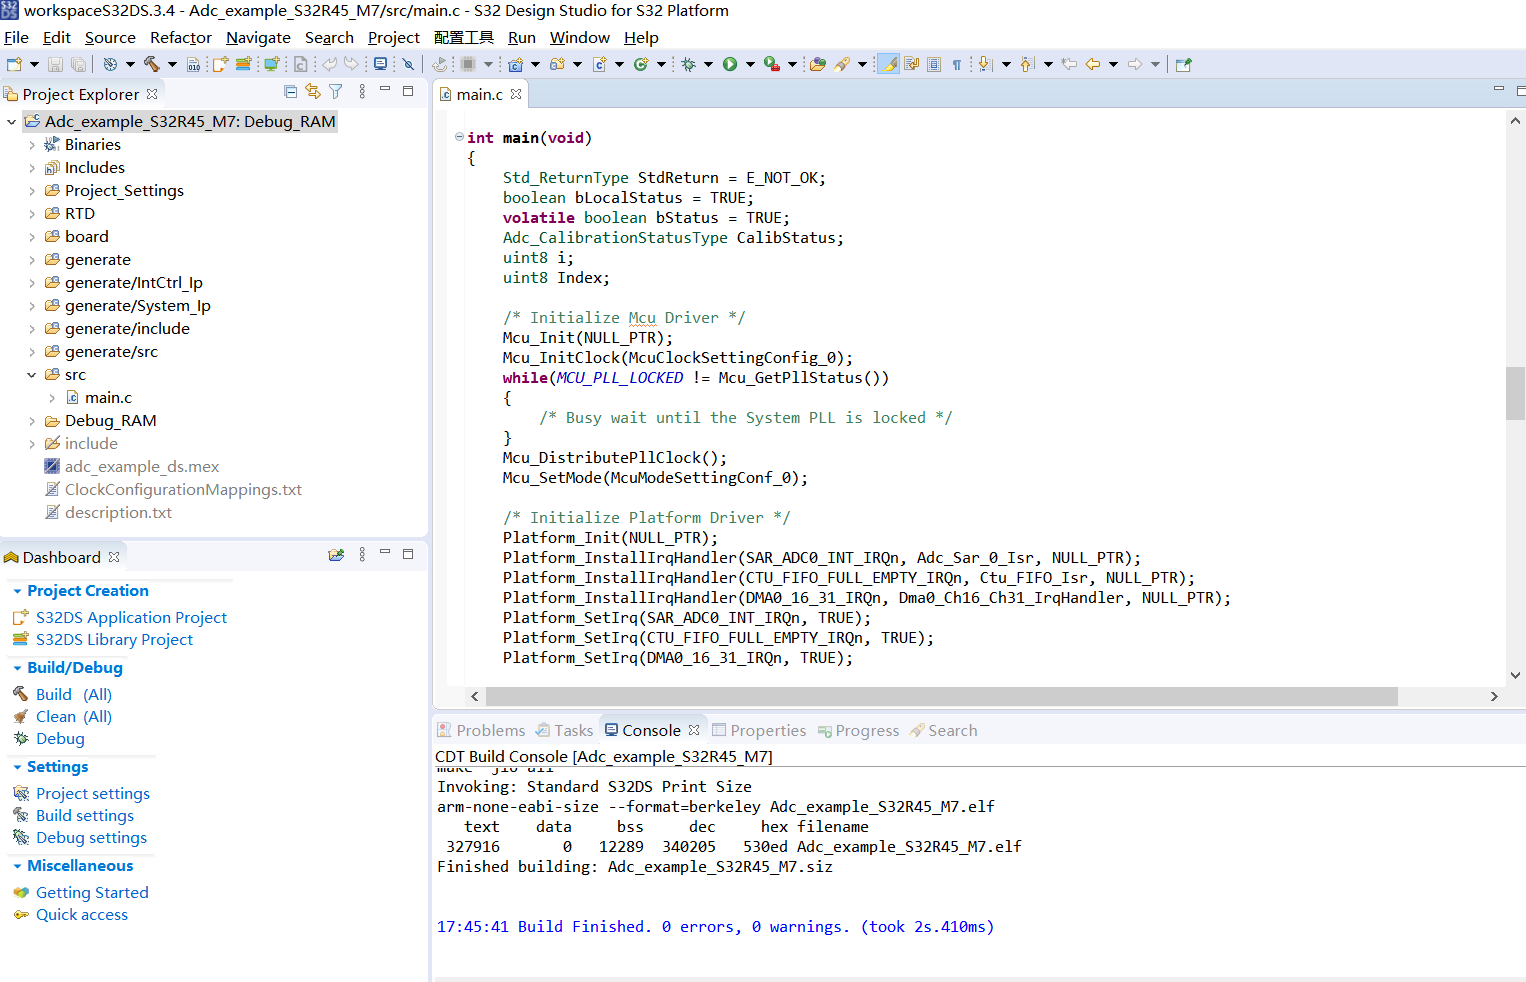Screen dimensions: 1526x982
Task: Click the Build (All) dashboard link
Action: pos(74,695)
